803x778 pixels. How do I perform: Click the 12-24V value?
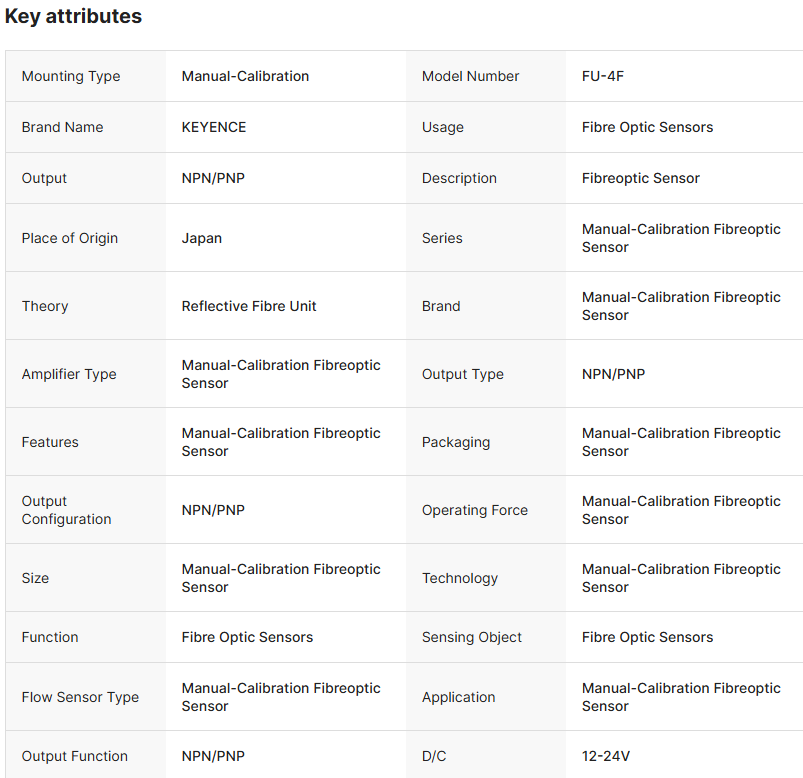(606, 756)
